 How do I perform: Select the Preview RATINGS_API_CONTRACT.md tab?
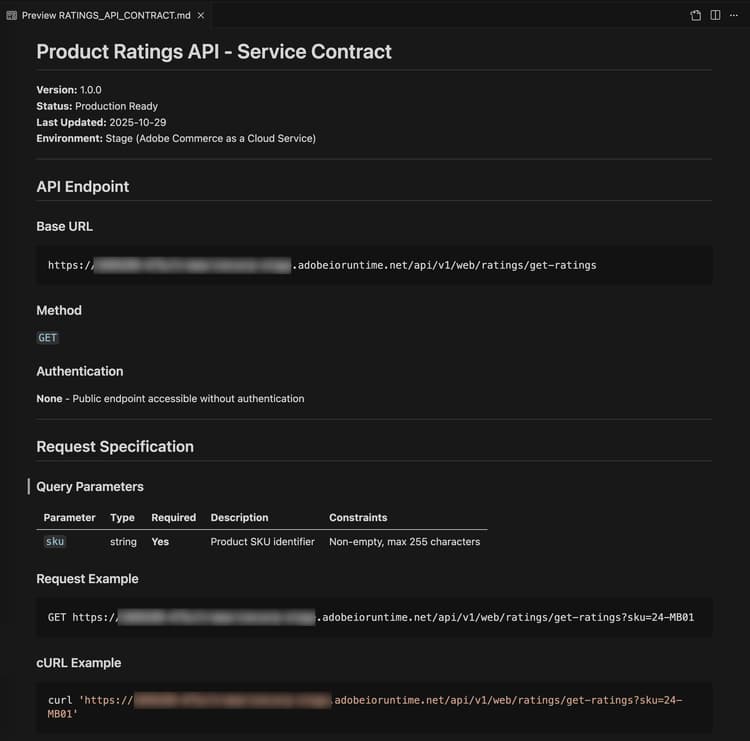(105, 16)
